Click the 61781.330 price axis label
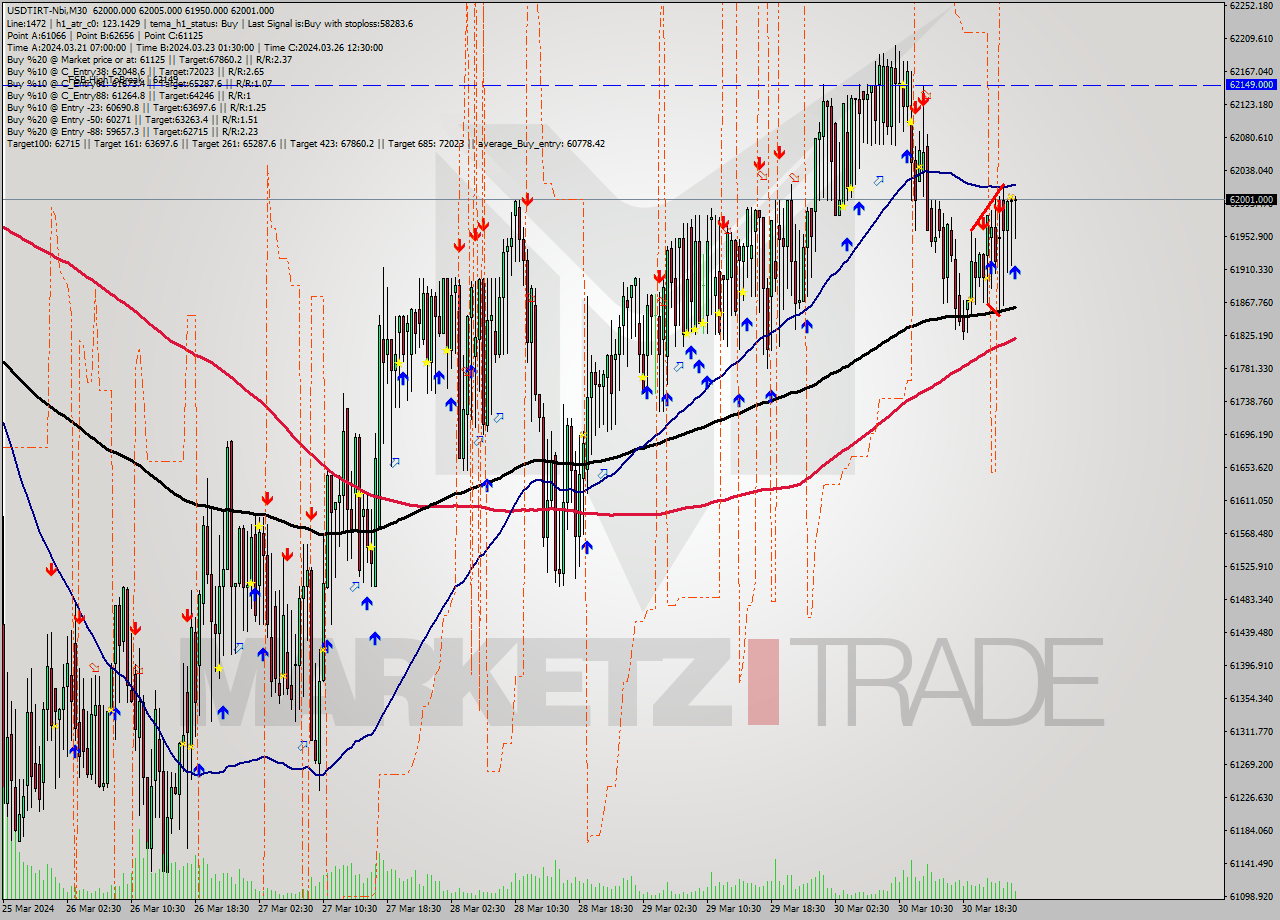 pyautogui.click(x=1251, y=368)
